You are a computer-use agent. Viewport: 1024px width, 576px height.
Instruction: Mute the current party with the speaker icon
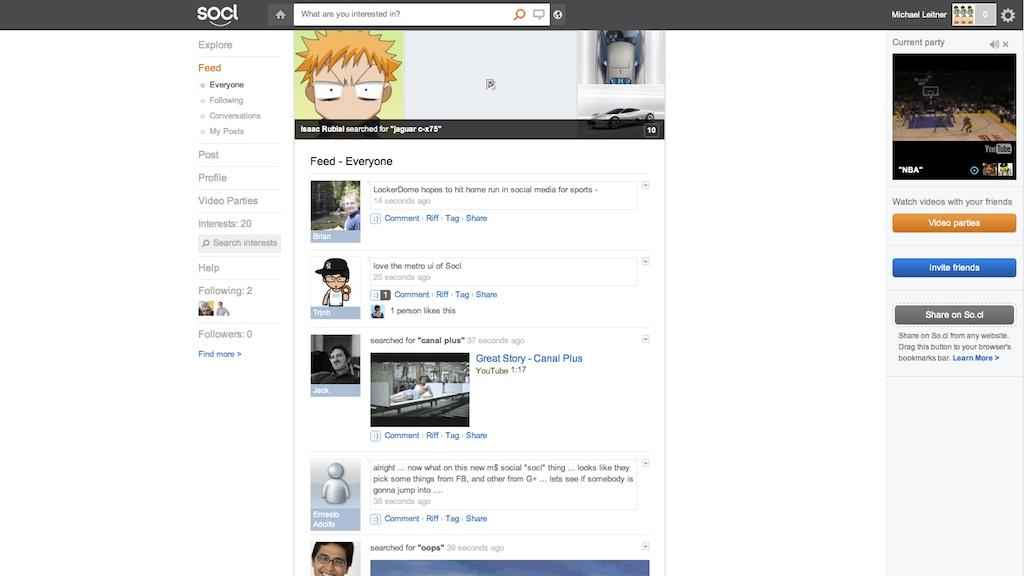tap(993, 44)
